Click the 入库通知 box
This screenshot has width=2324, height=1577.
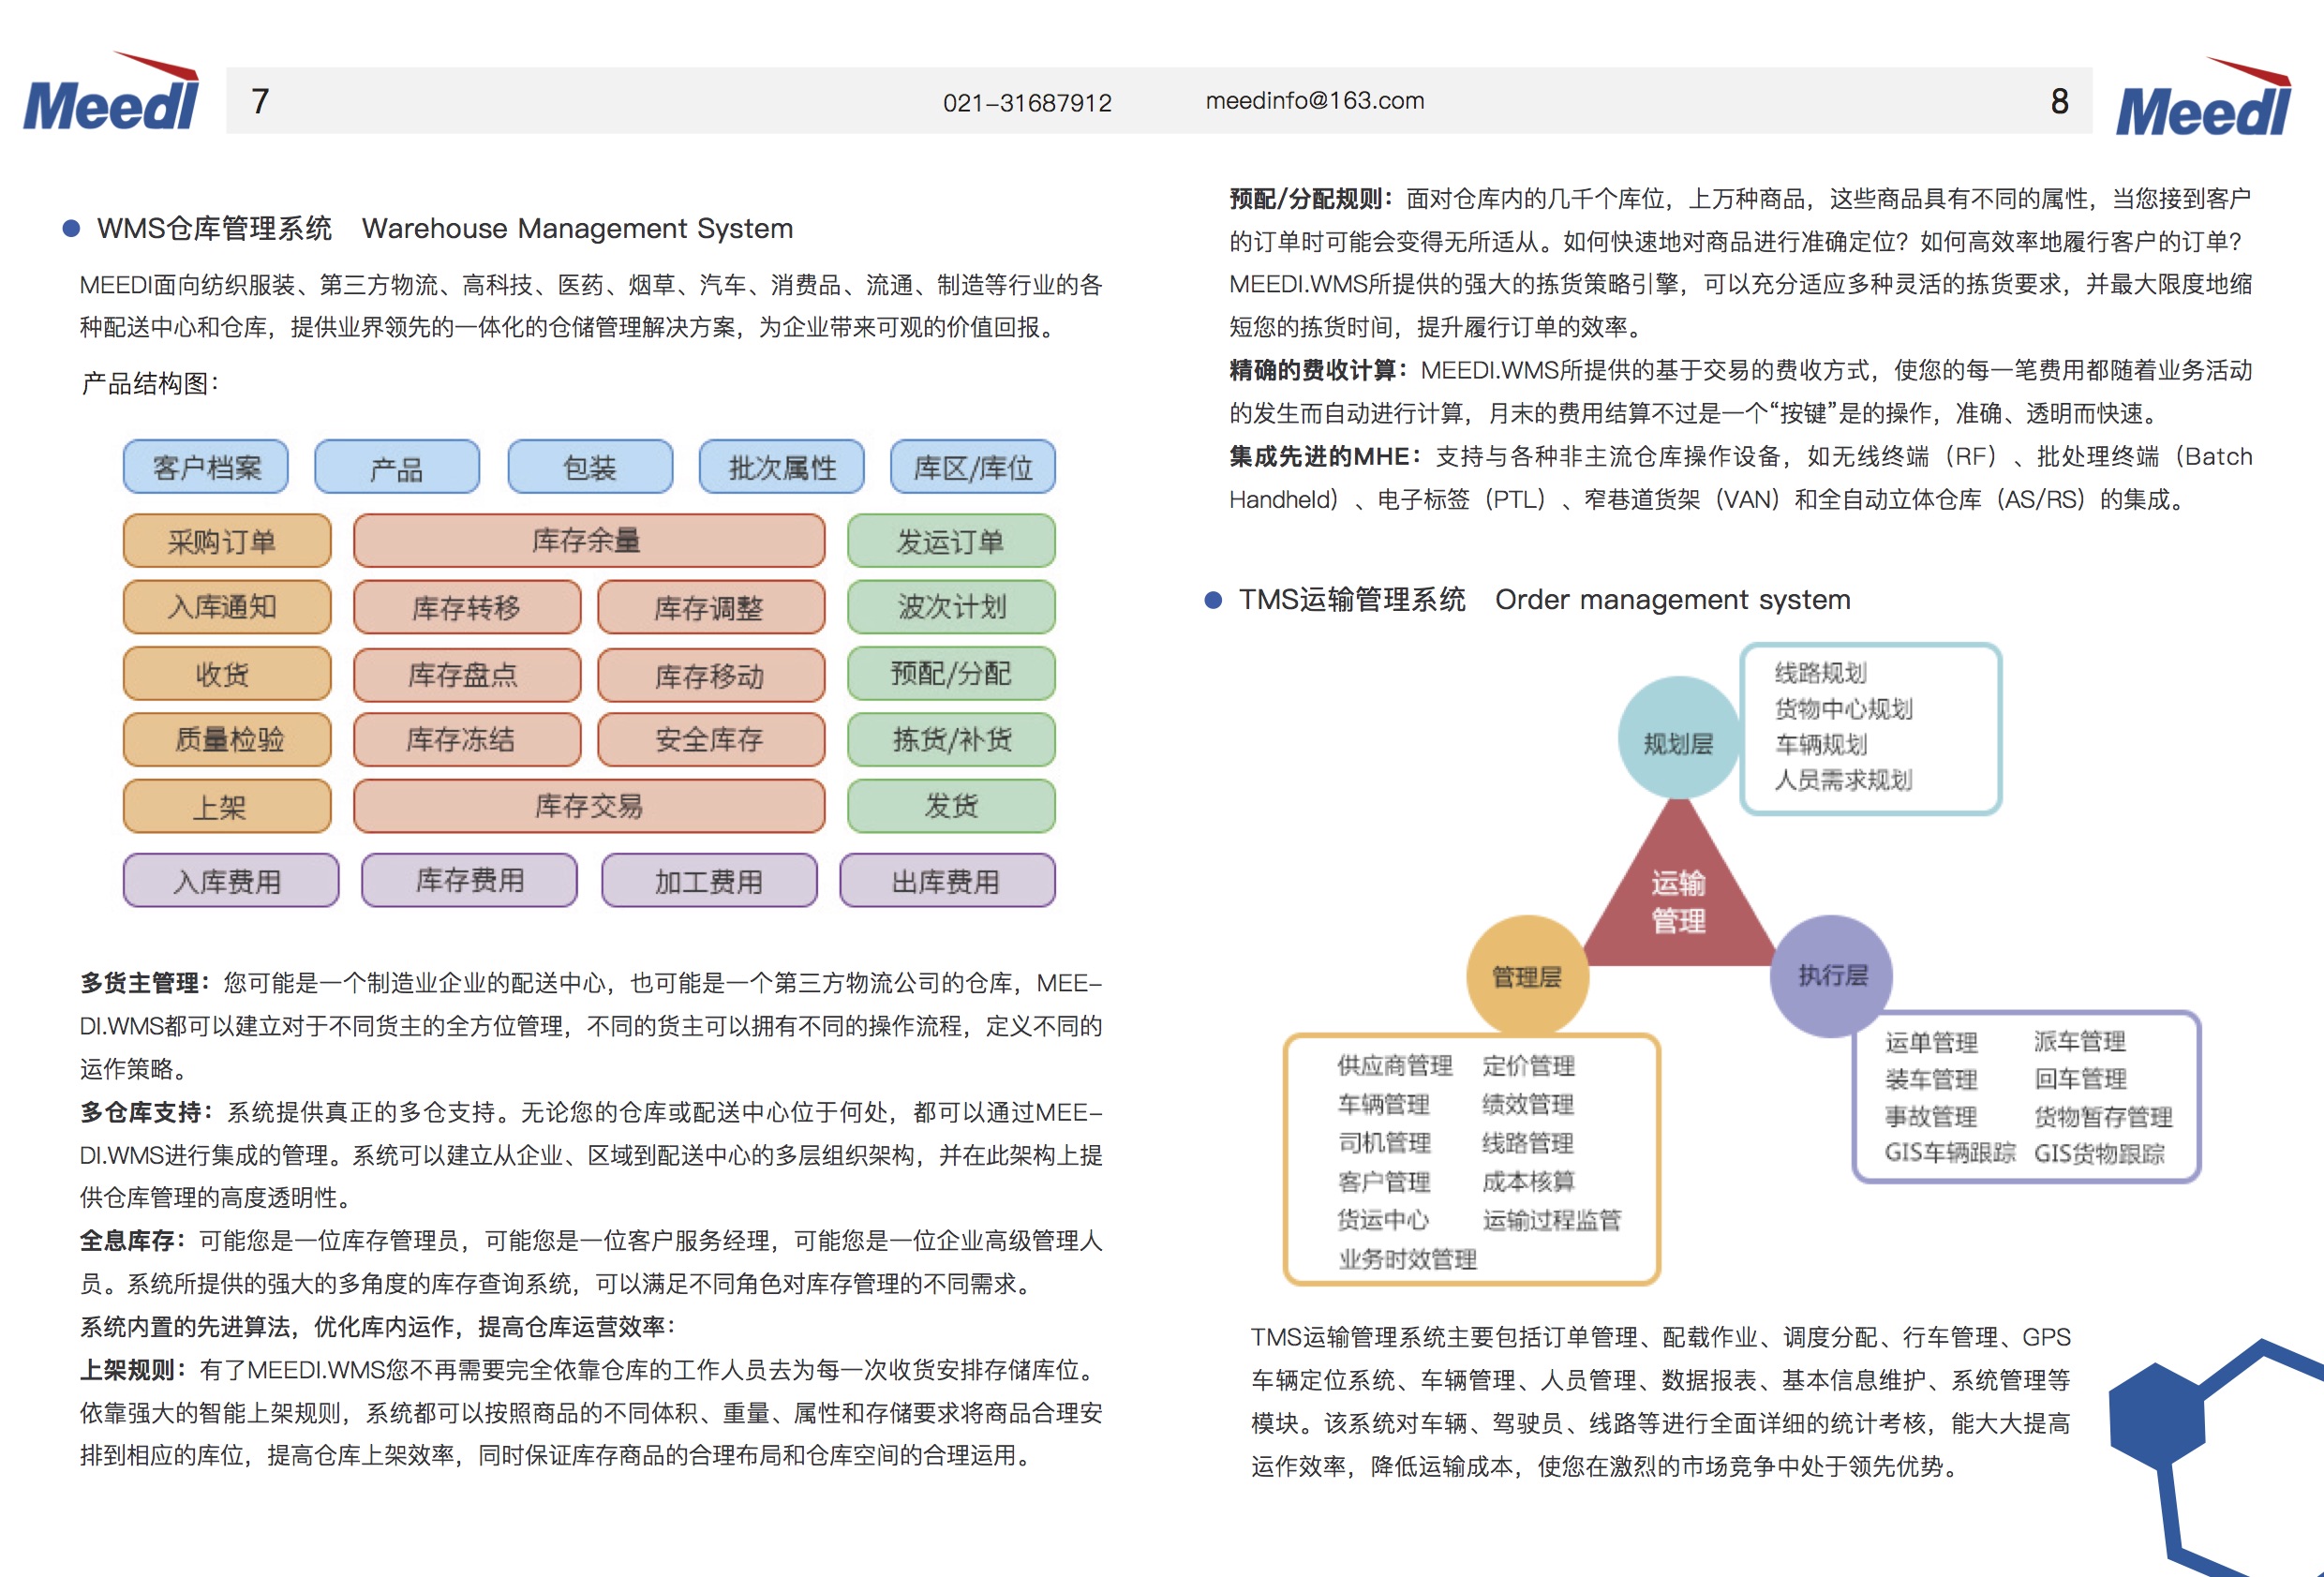pos(227,607)
